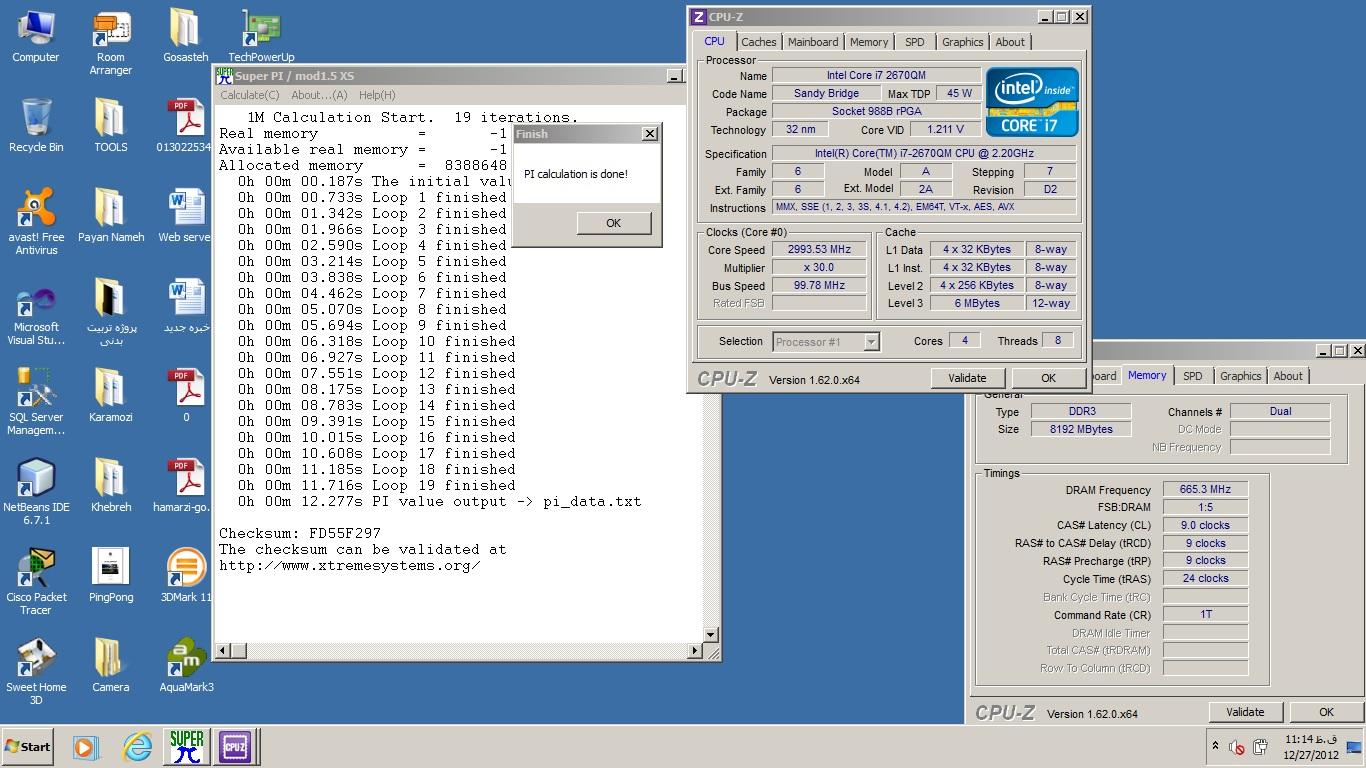Open the Camera folder

[x=110, y=666]
